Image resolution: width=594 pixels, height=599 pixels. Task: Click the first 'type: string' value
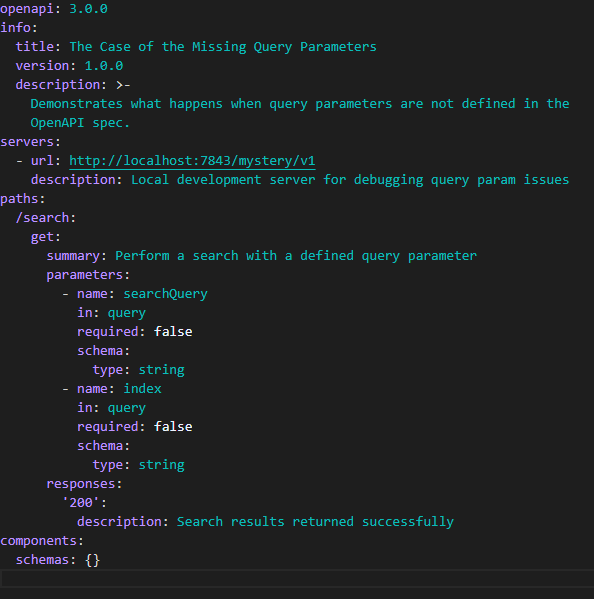click(x=161, y=370)
